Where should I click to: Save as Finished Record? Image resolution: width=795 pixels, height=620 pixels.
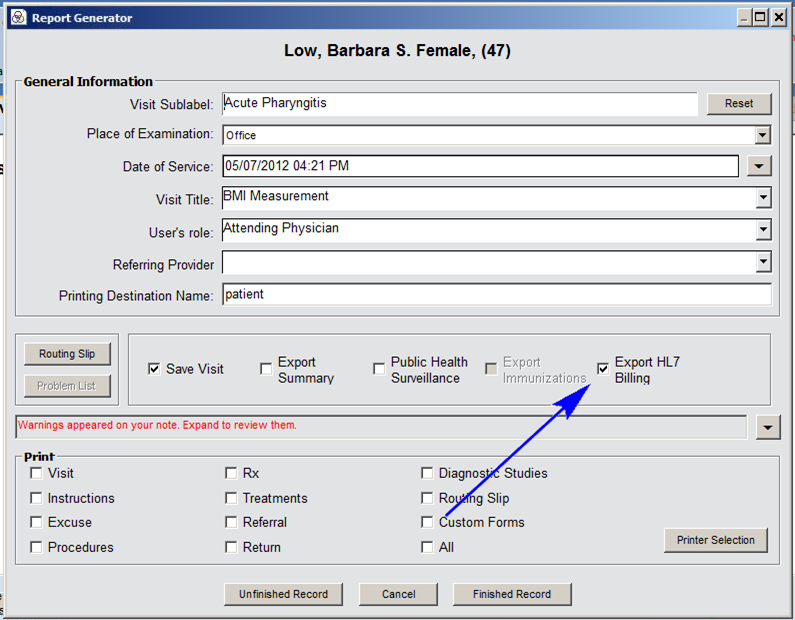coord(512,594)
